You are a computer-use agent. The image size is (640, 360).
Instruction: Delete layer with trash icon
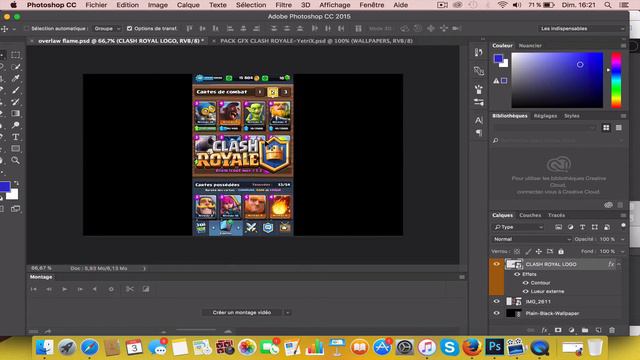pyautogui.click(x=612, y=330)
